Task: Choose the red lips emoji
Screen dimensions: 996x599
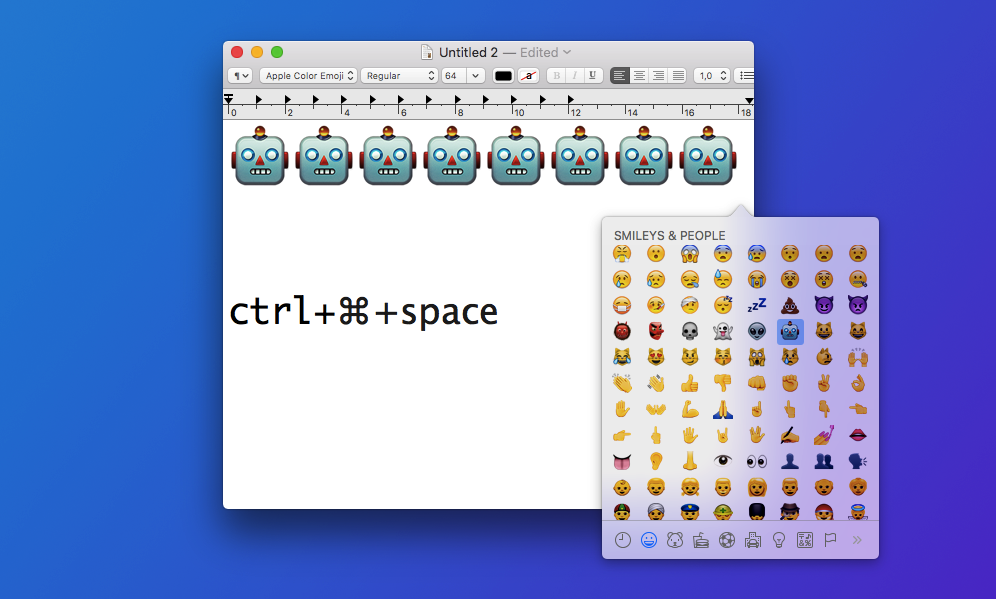Action: click(858, 436)
